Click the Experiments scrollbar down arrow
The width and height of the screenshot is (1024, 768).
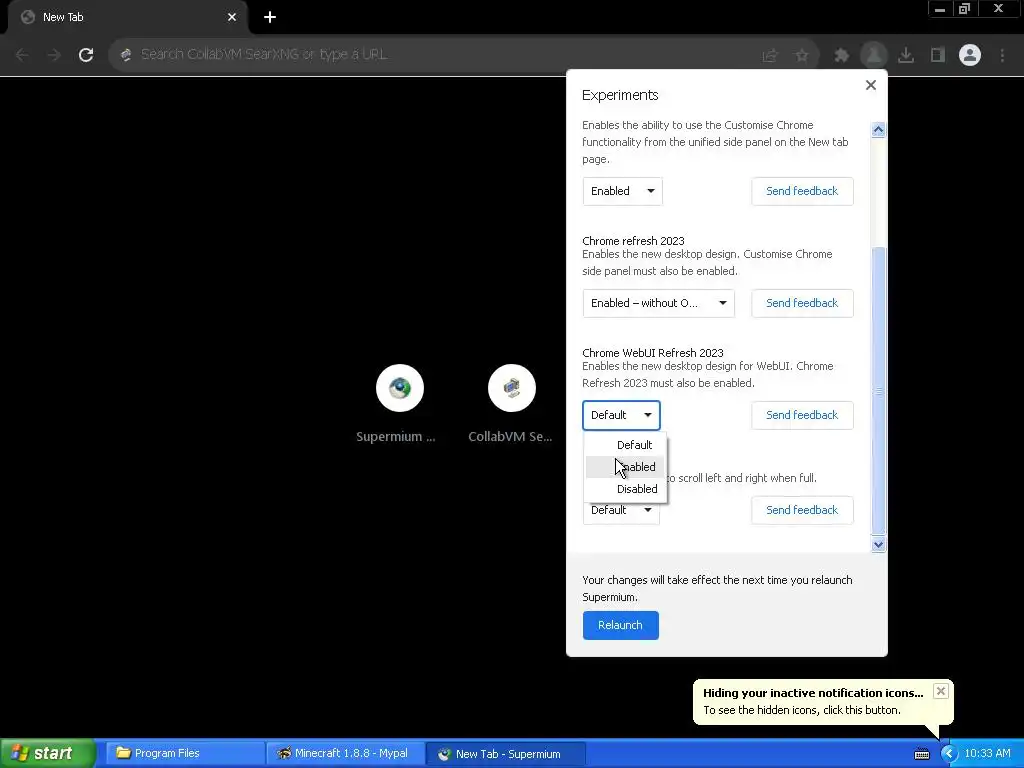(x=878, y=545)
